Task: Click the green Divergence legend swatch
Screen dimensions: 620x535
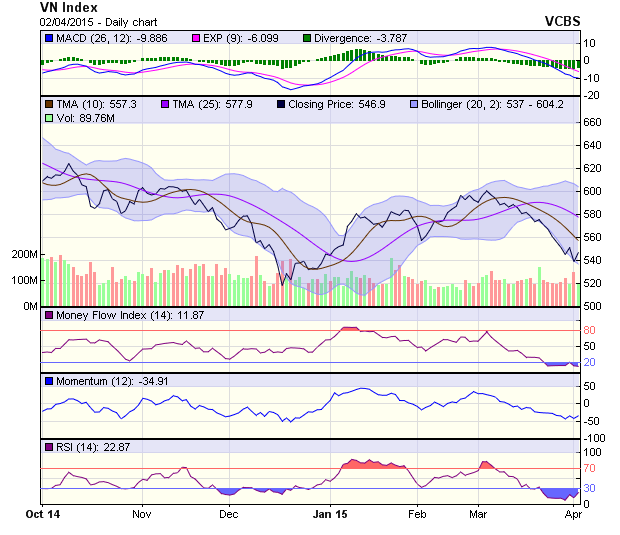Action: [x=306, y=39]
